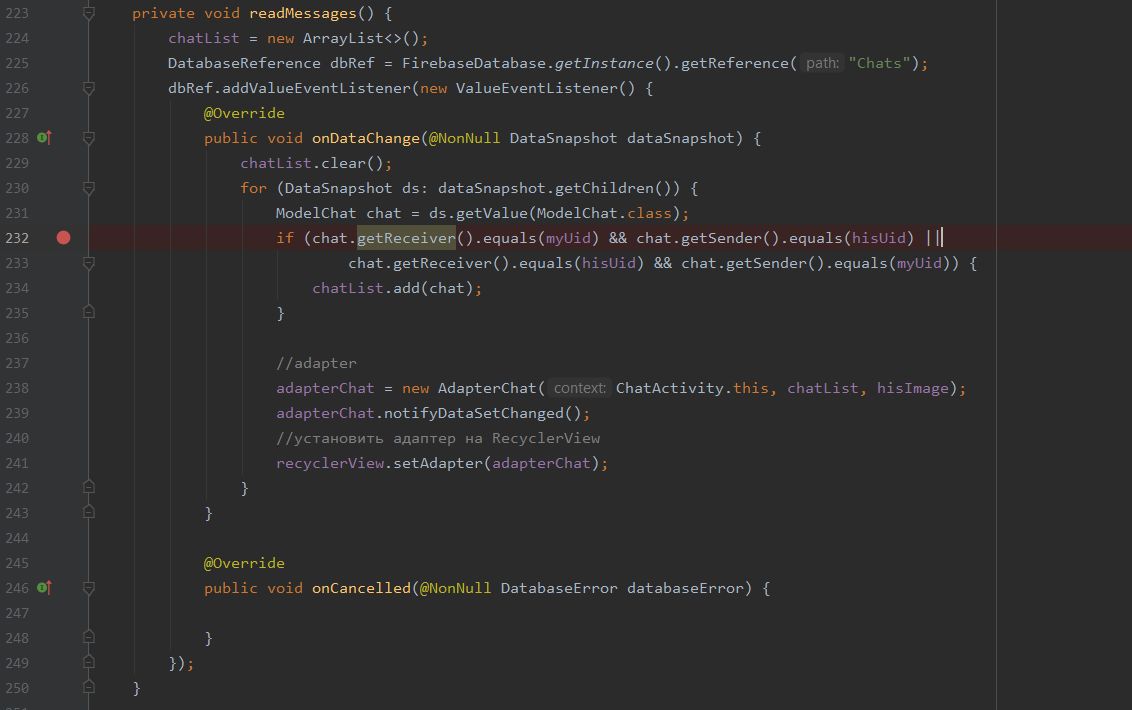Viewport: 1132px width, 710px height.
Task: Click the "Chats" string literal
Action: coord(879,63)
